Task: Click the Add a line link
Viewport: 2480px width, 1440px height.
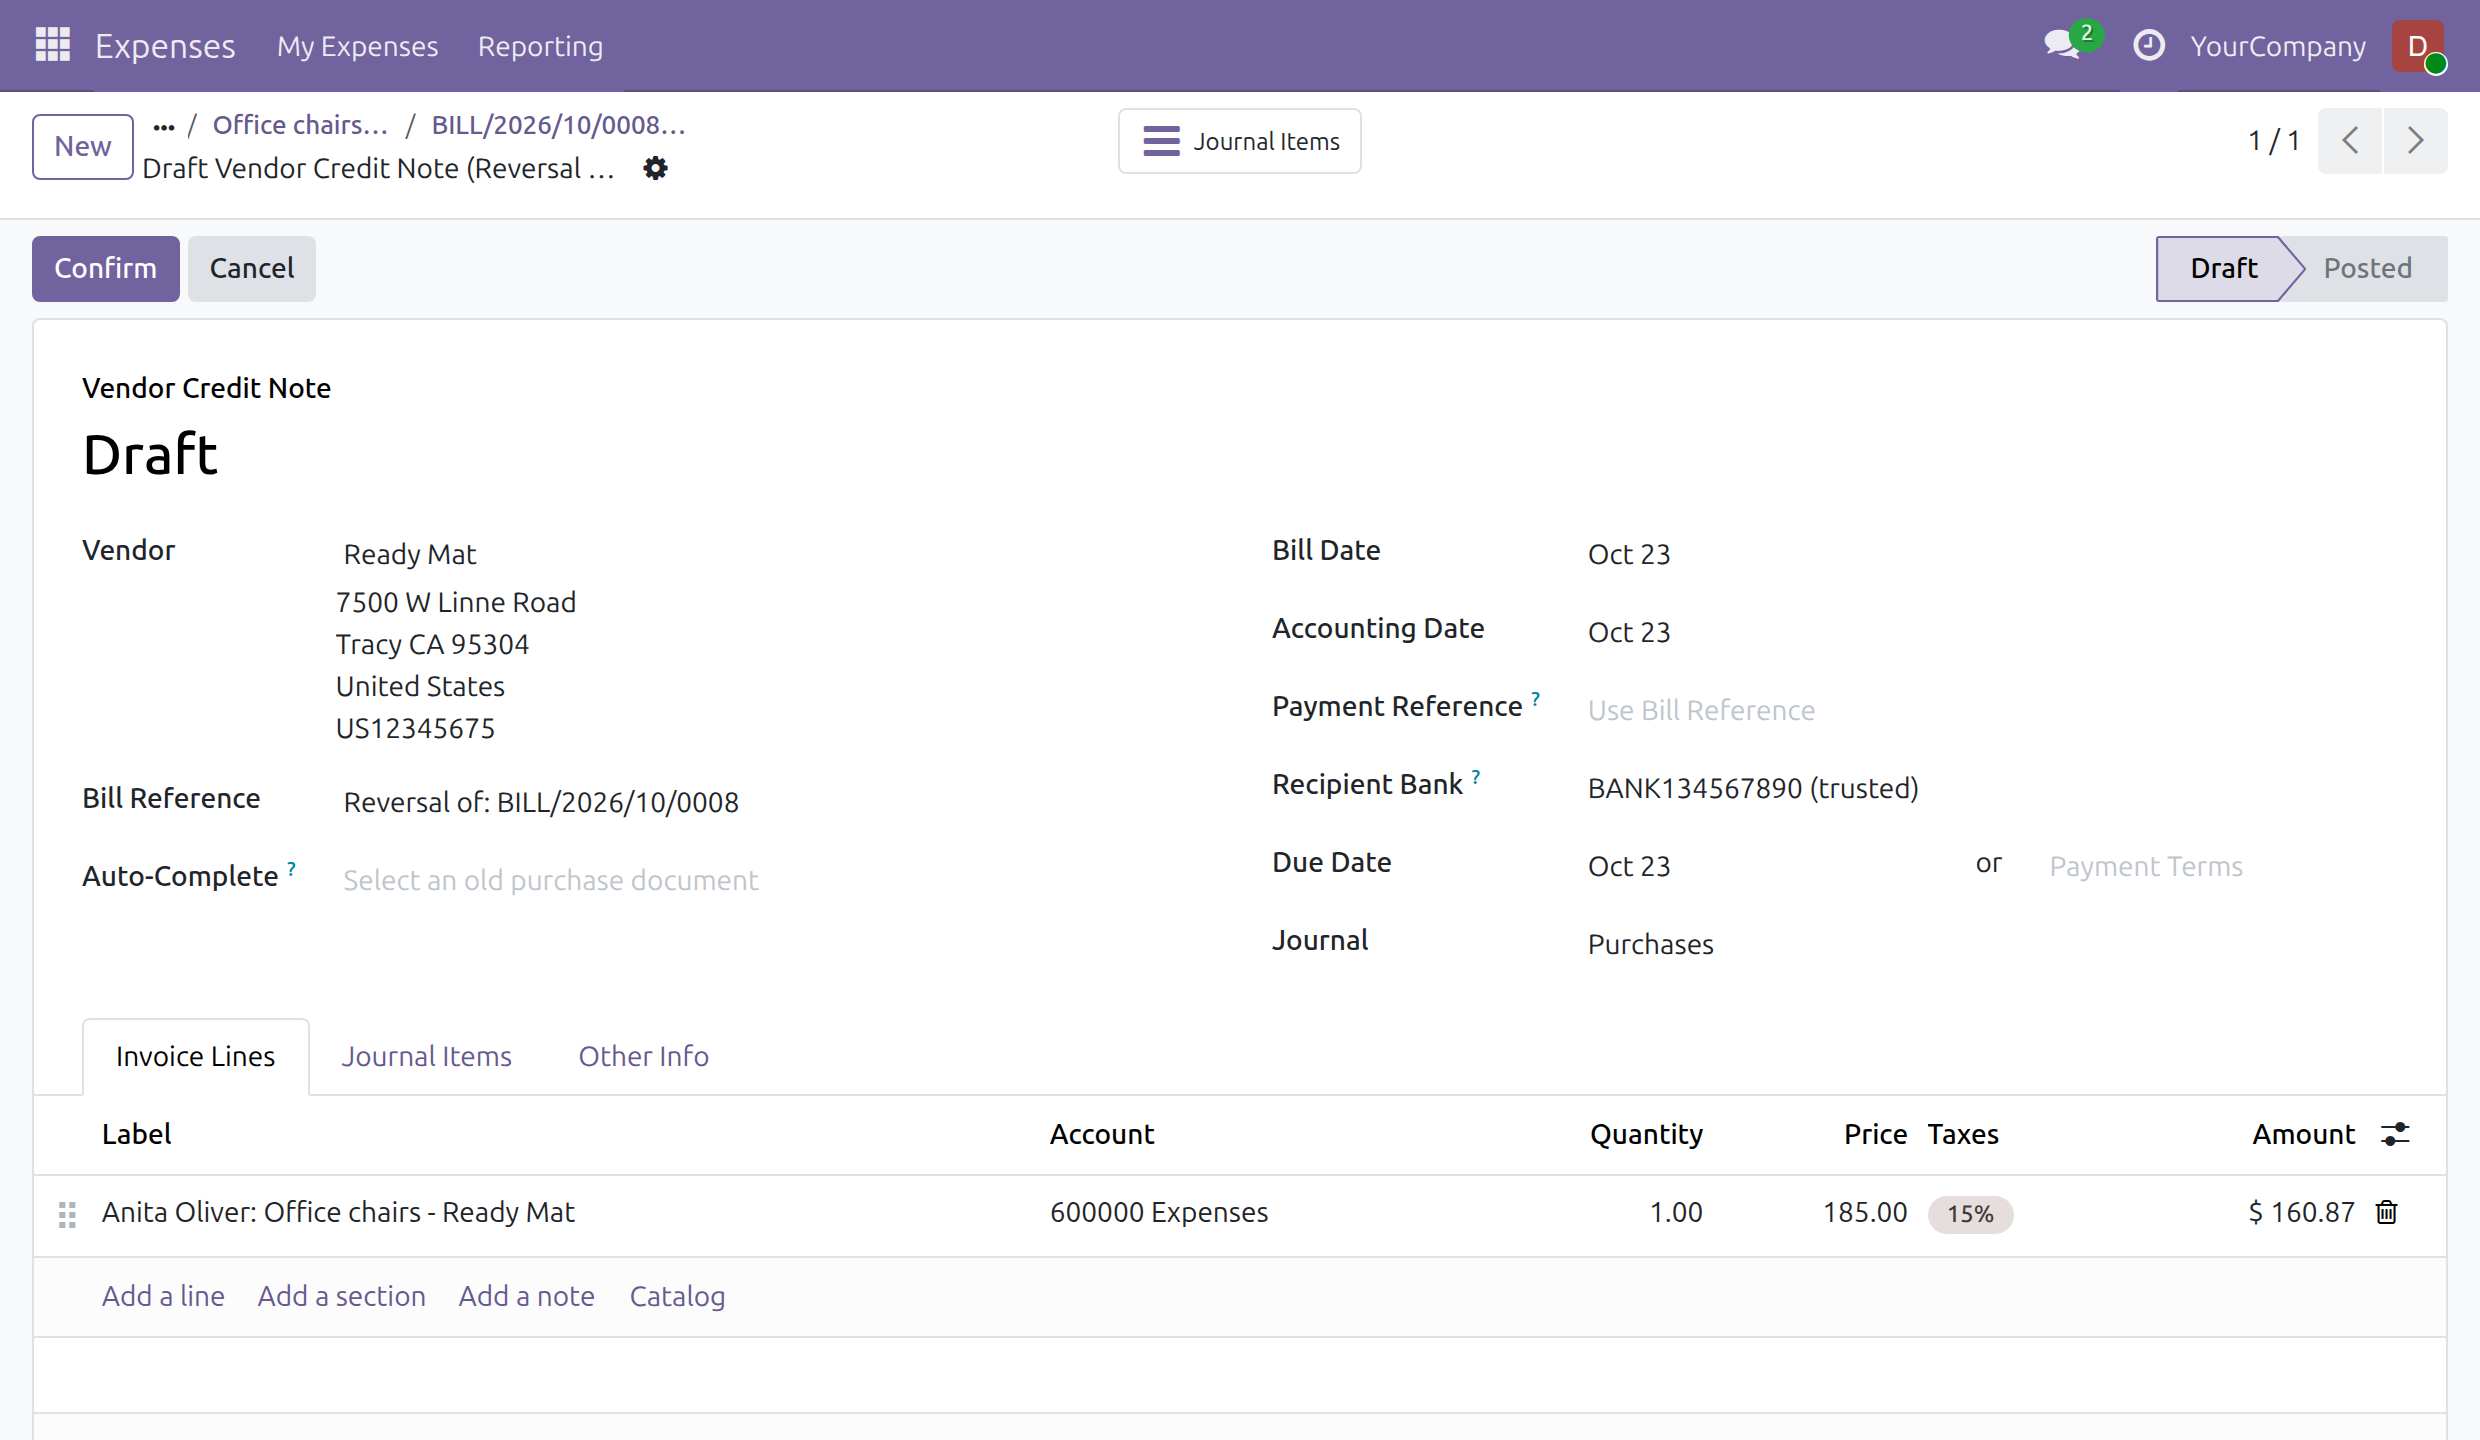Action: click(163, 1296)
